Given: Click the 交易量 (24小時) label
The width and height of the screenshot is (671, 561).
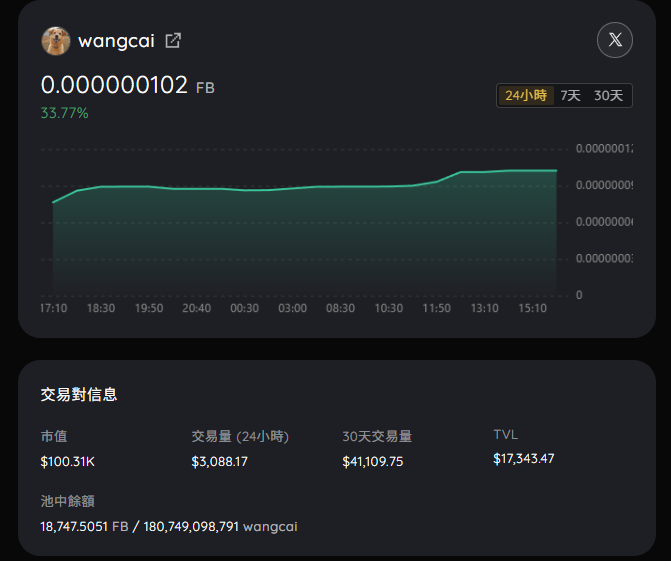Looking at the screenshot, I should point(240,436).
